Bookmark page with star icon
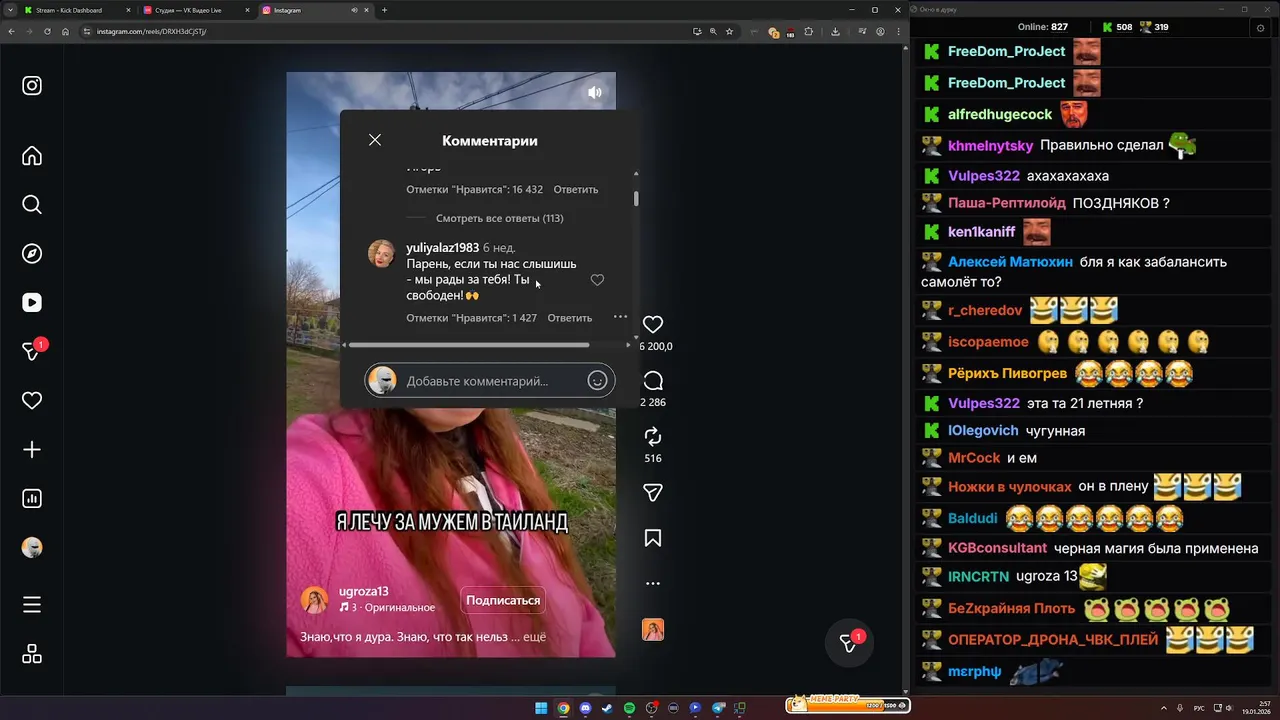This screenshot has width=1280, height=720. tap(729, 31)
